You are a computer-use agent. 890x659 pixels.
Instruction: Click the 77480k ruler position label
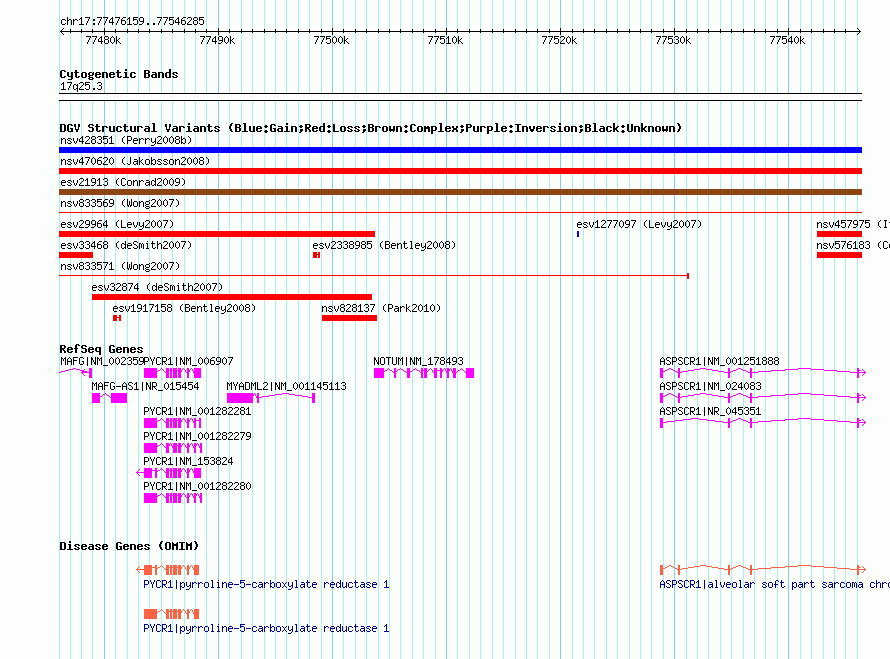103,40
